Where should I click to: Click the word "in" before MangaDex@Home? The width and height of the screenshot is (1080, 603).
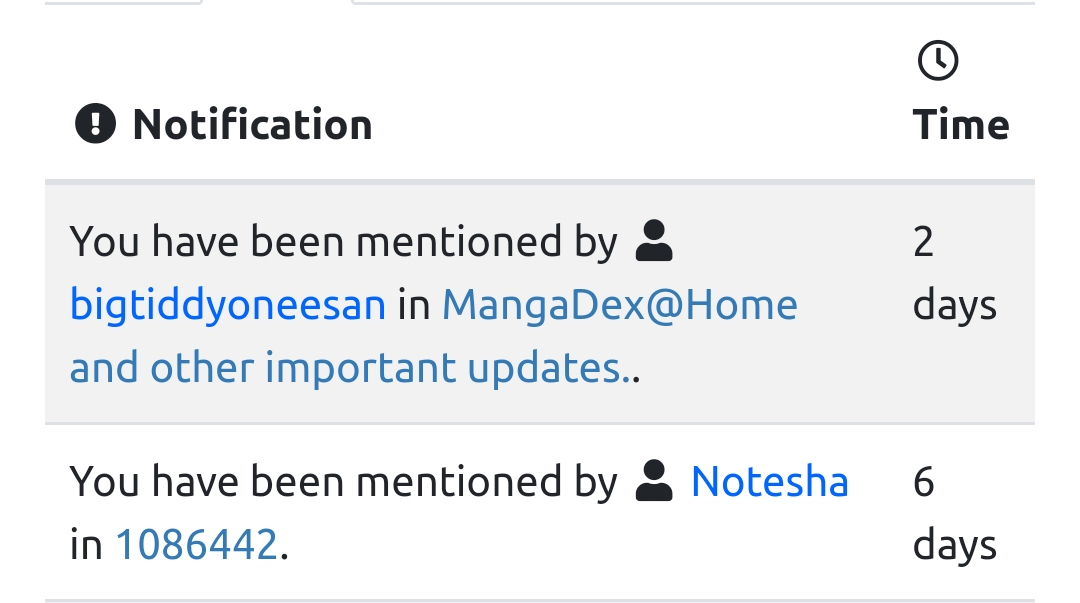[x=413, y=305]
